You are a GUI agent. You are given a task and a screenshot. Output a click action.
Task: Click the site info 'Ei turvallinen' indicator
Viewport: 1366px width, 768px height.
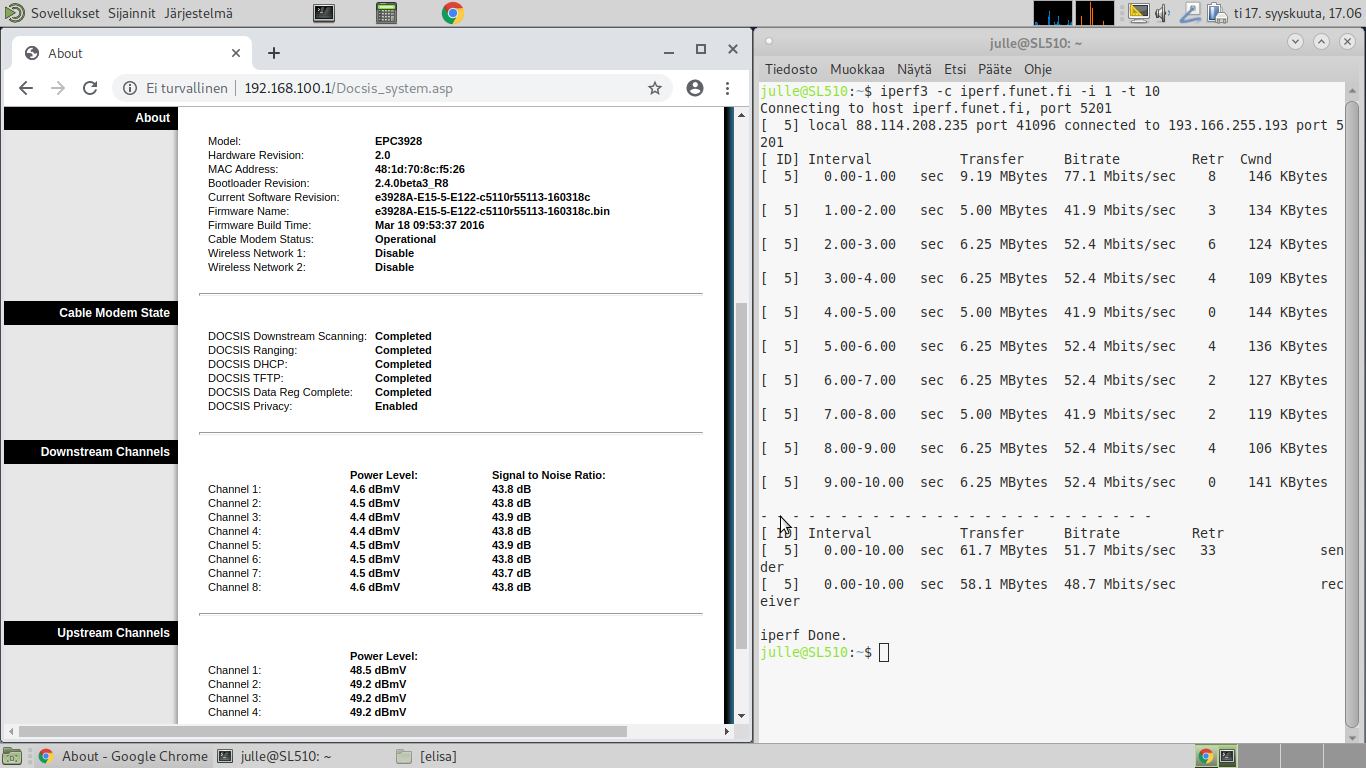click(176, 88)
